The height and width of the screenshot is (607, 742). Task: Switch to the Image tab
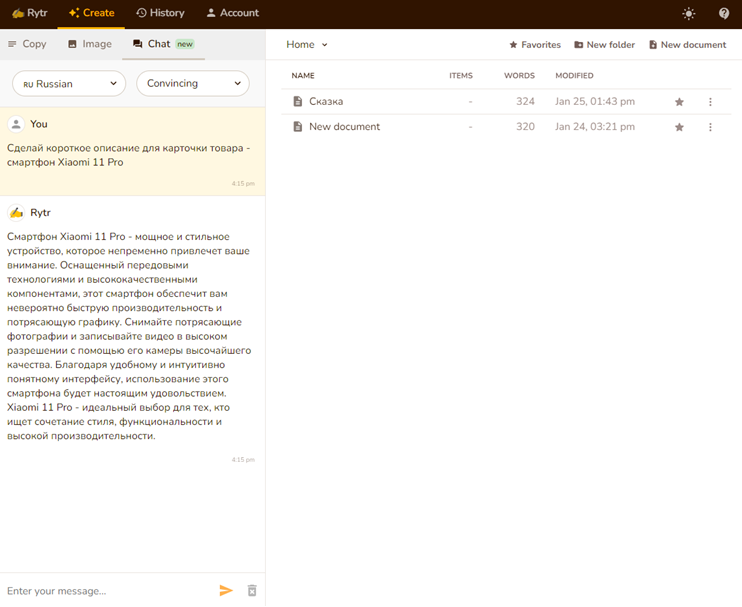tap(90, 44)
